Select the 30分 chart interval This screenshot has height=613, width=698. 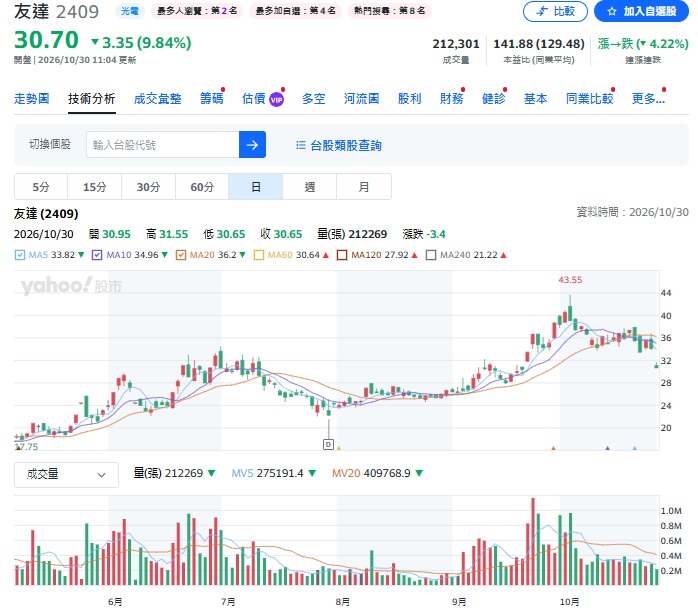coord(148,187)
